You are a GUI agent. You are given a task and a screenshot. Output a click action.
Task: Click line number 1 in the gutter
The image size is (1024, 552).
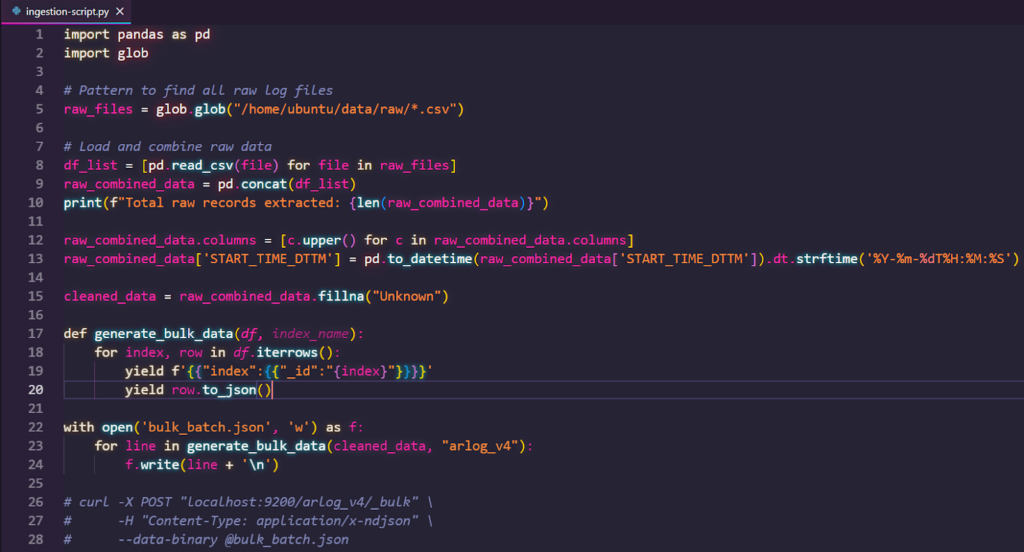pos(39,34)
